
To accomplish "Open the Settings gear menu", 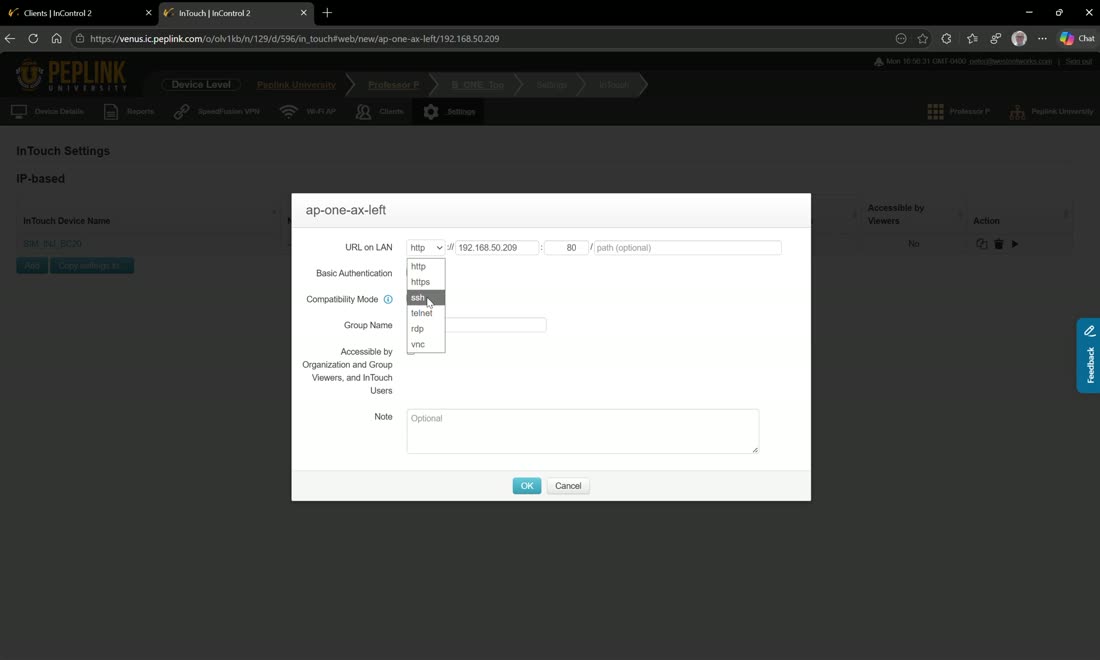I will click(450, 112).
